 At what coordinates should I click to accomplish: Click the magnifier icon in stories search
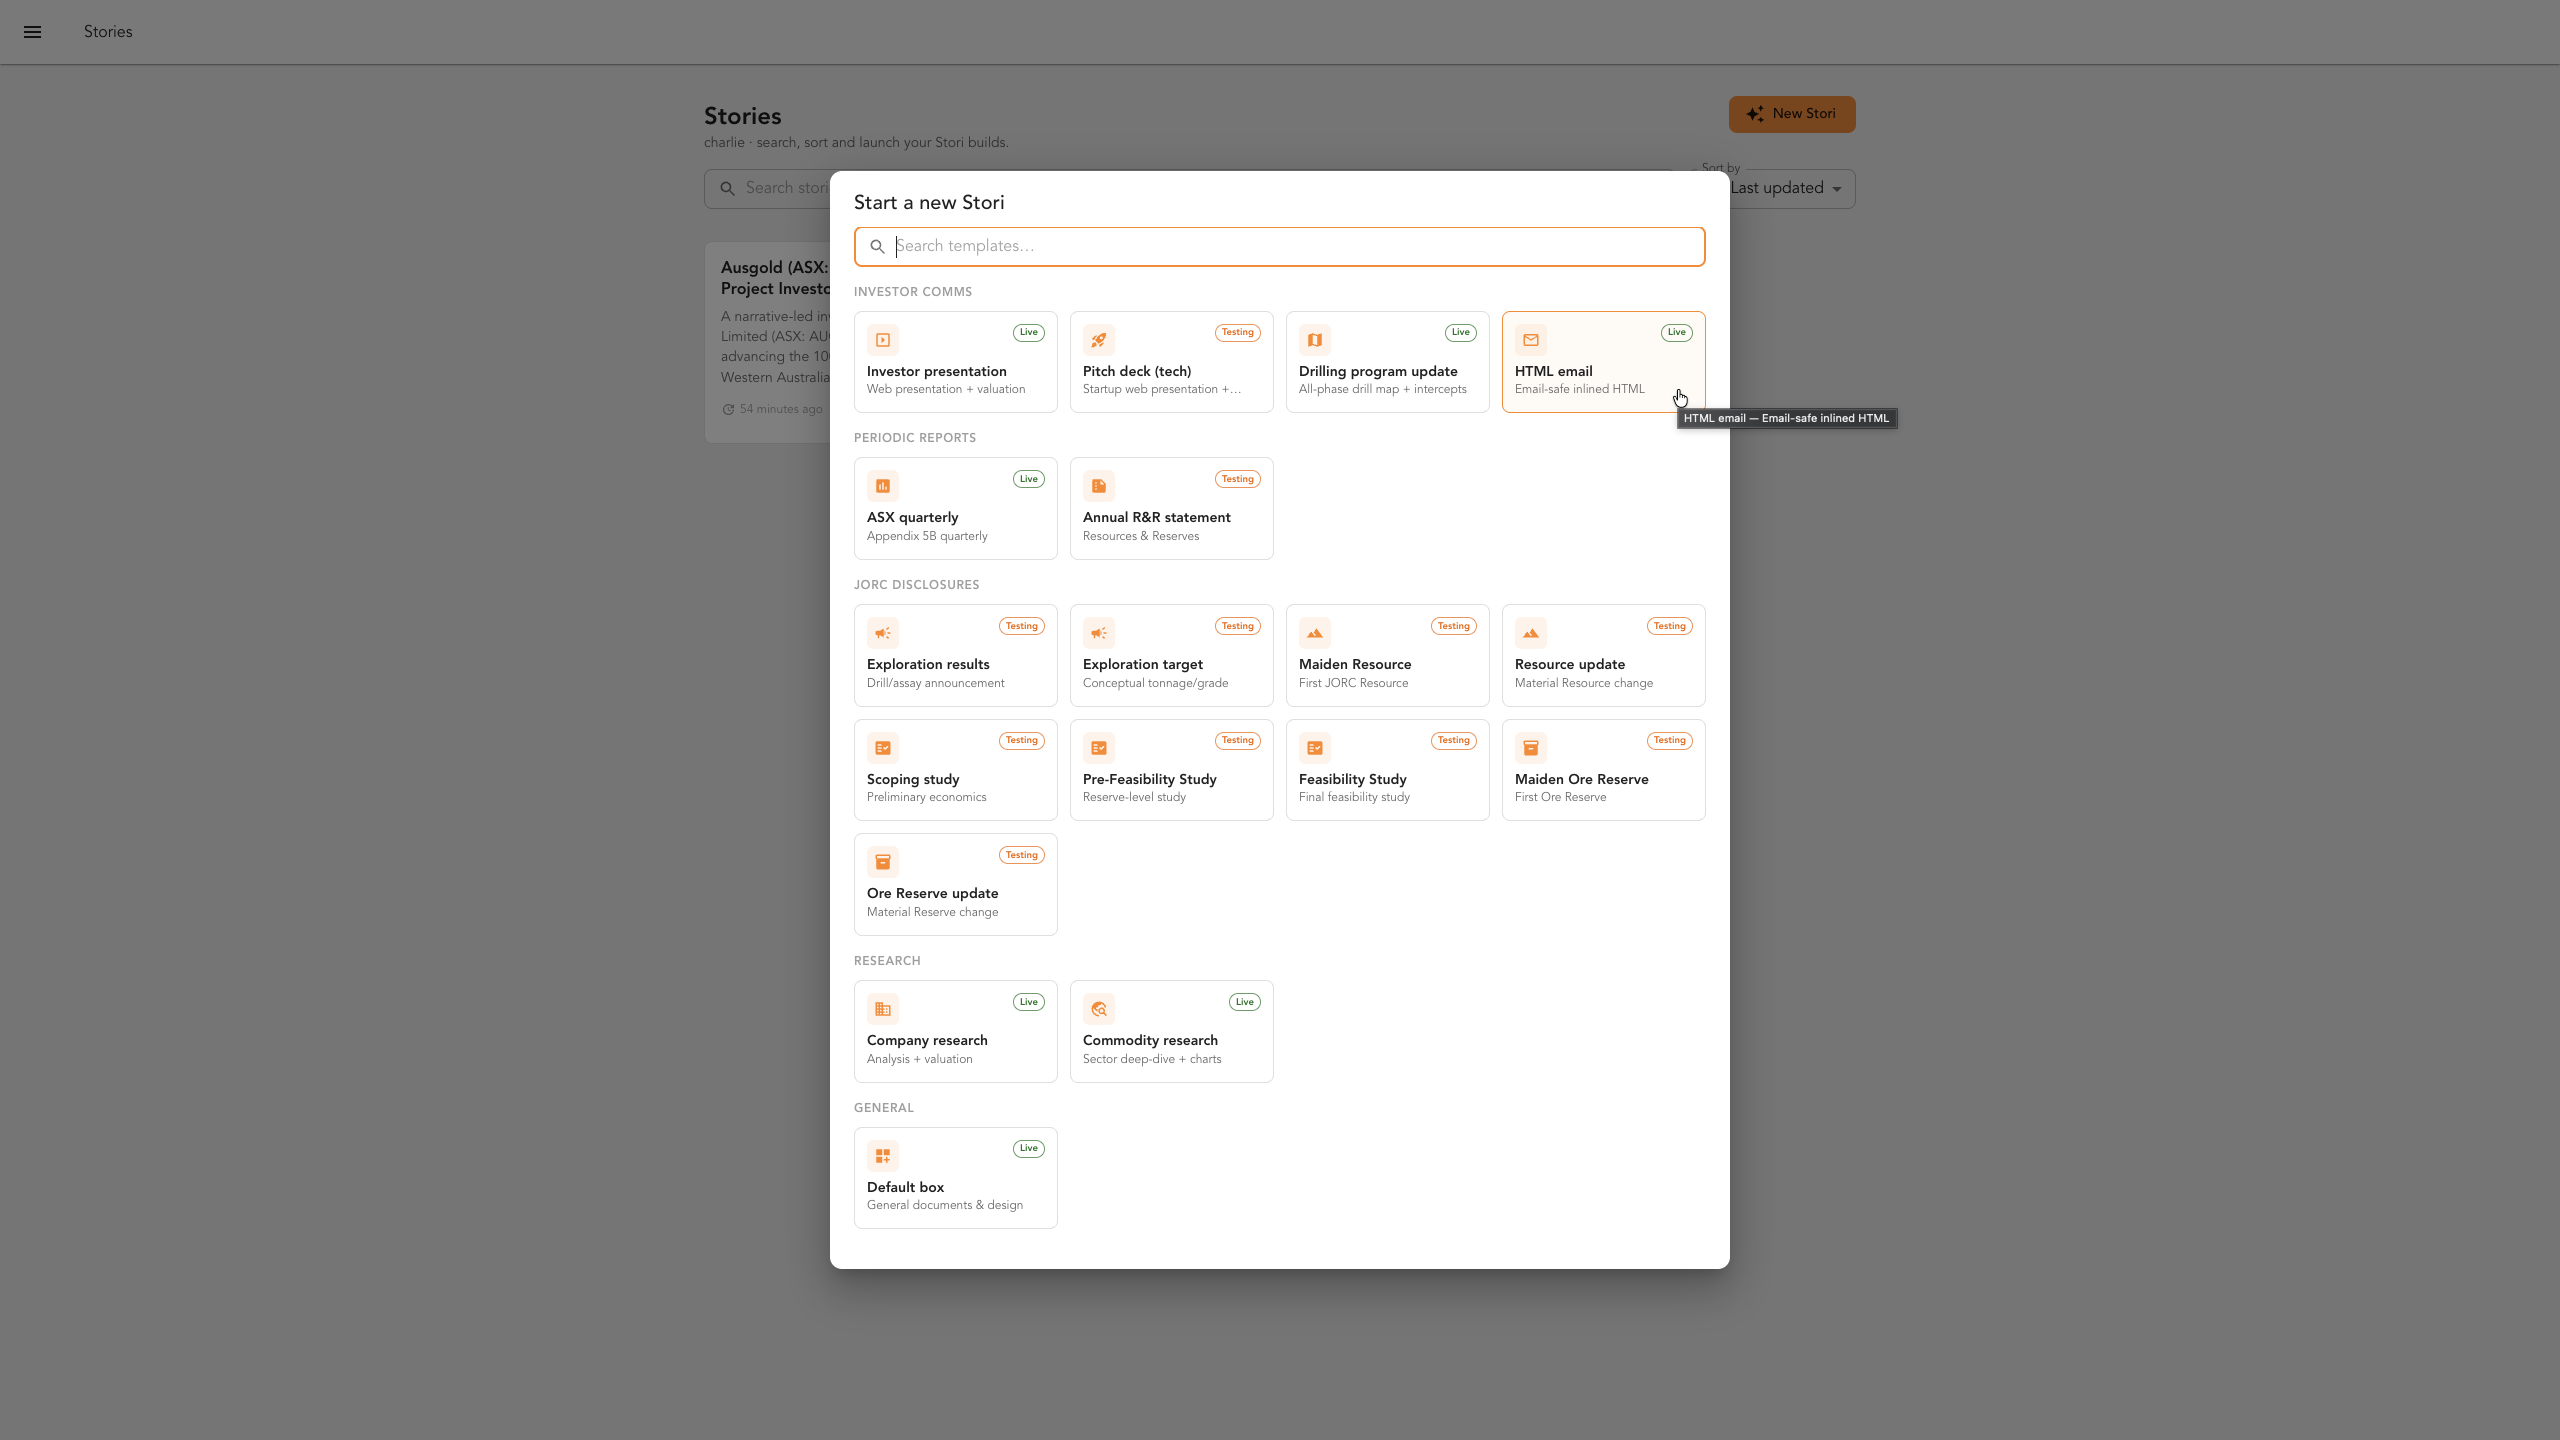[727, 189]
